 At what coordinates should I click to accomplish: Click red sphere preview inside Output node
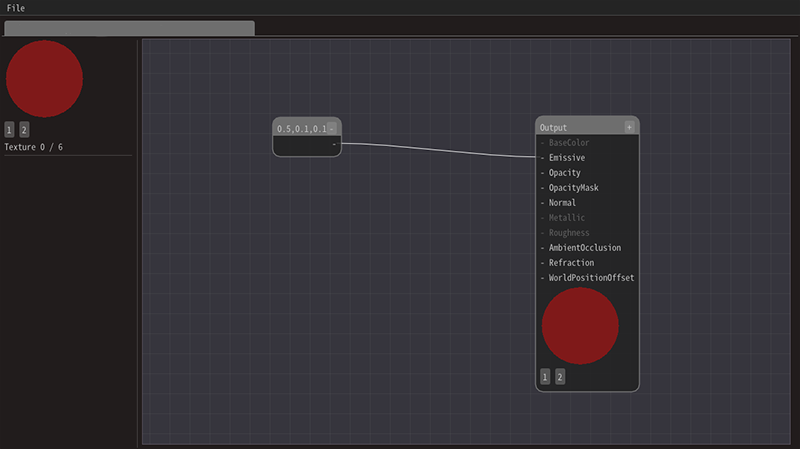[580, 326]
